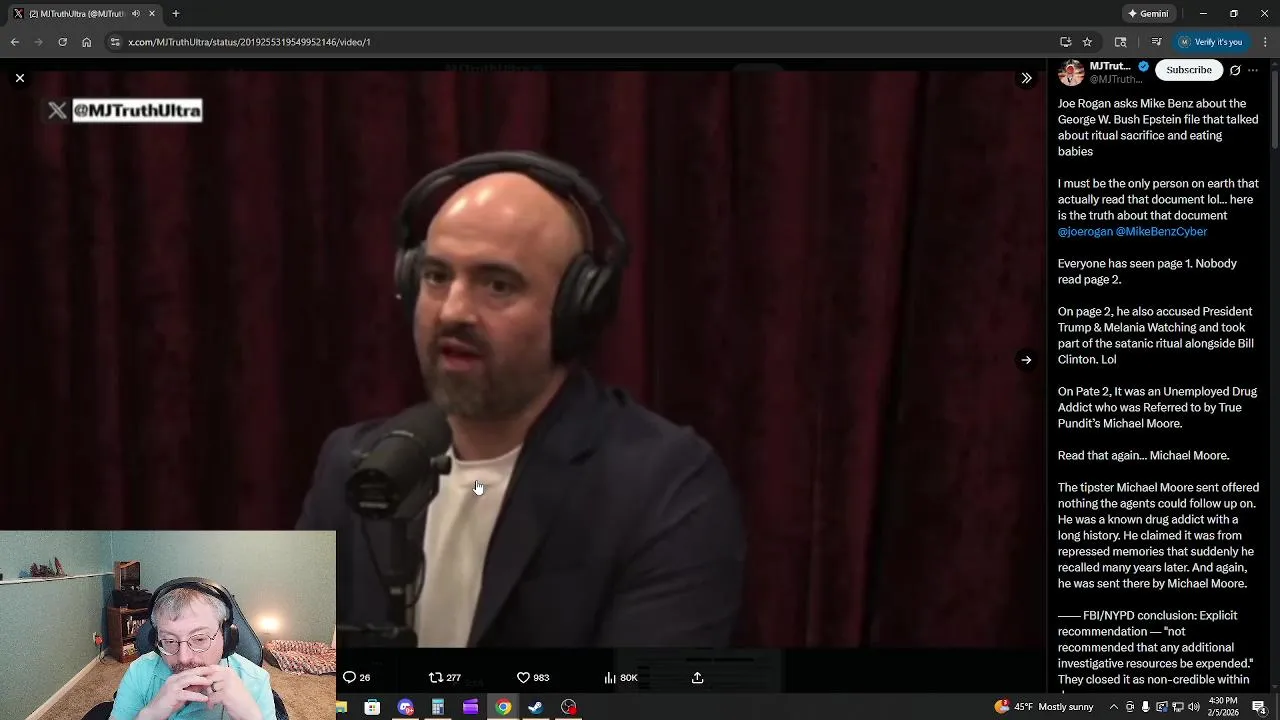Install app icon in address bar
Image resolution: width=1280 pixels, height=720 pixels.
click(x=1066, y=42)
